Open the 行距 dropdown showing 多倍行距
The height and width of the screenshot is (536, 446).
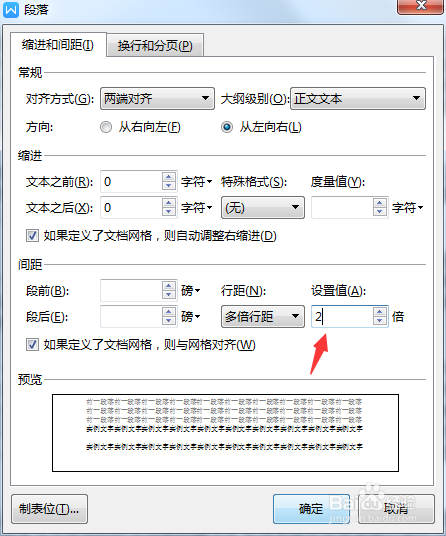pos(263,317)
